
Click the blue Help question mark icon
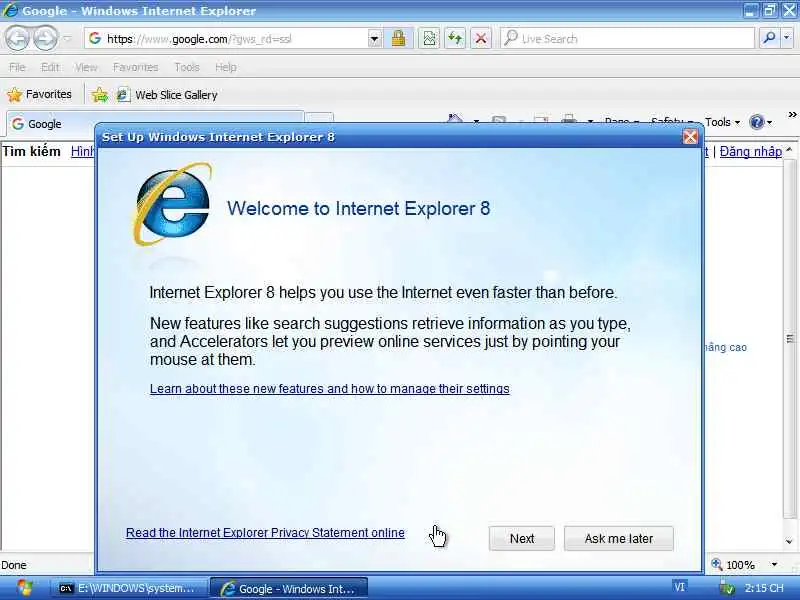tap(757, 122)
